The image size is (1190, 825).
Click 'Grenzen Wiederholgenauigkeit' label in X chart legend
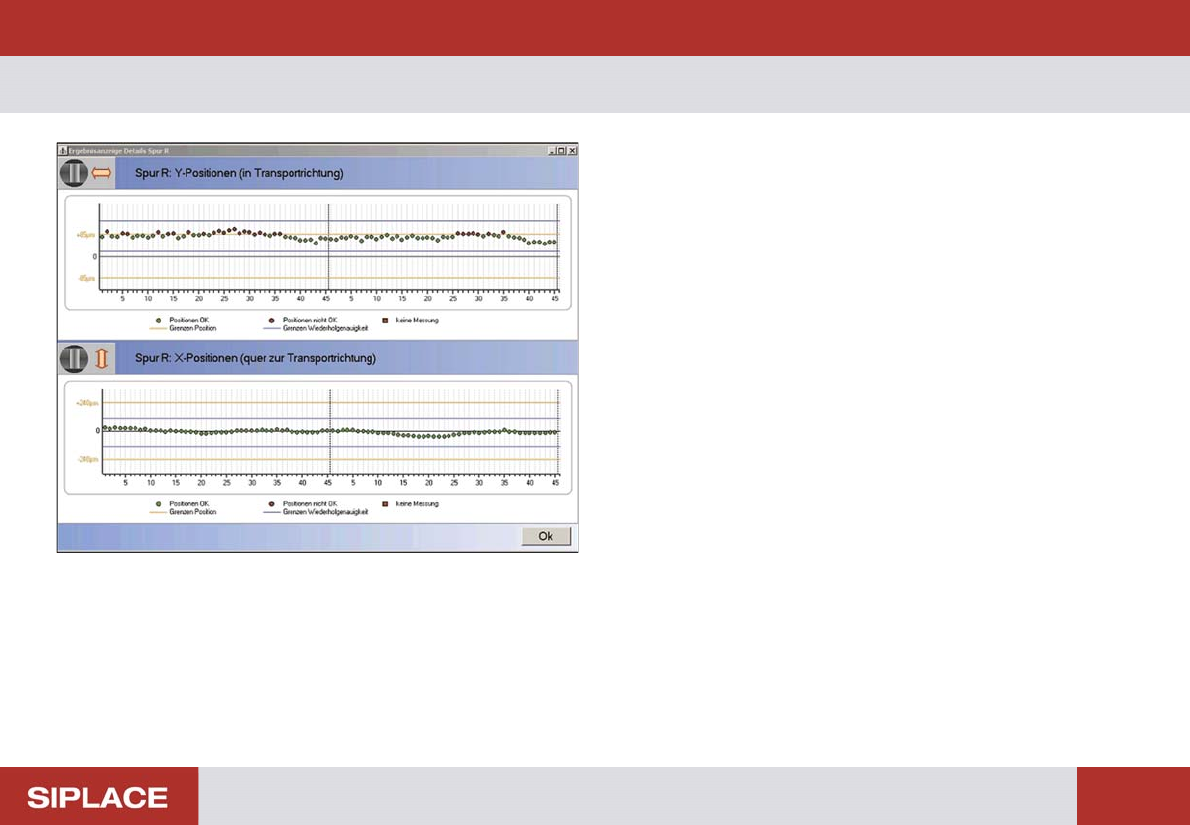pyautogui.click(x=326, y=512)
